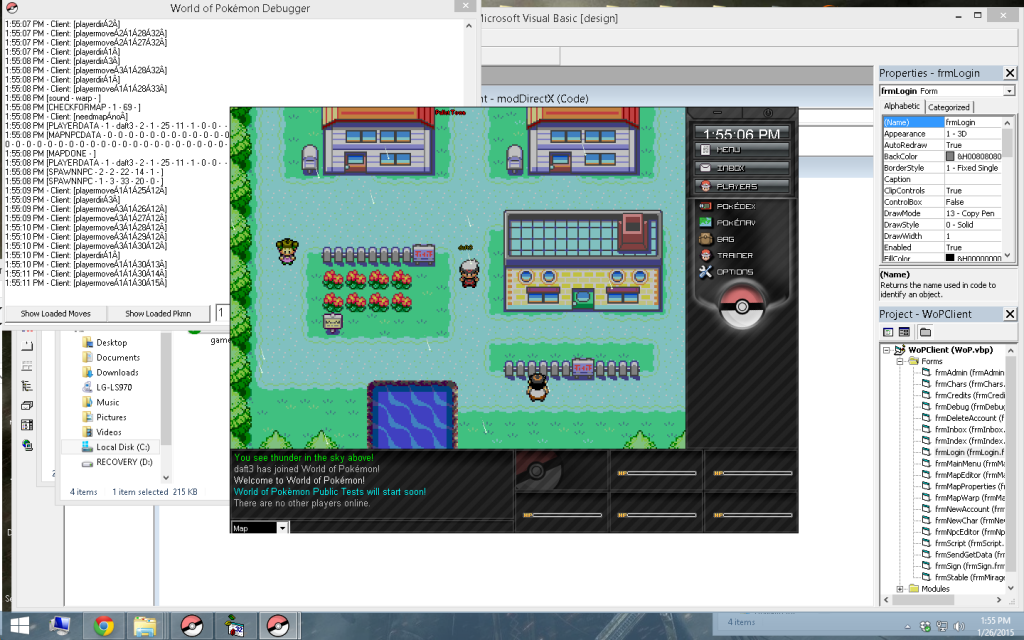Click the Visual Basic taskbar icon

pos(234,626)
